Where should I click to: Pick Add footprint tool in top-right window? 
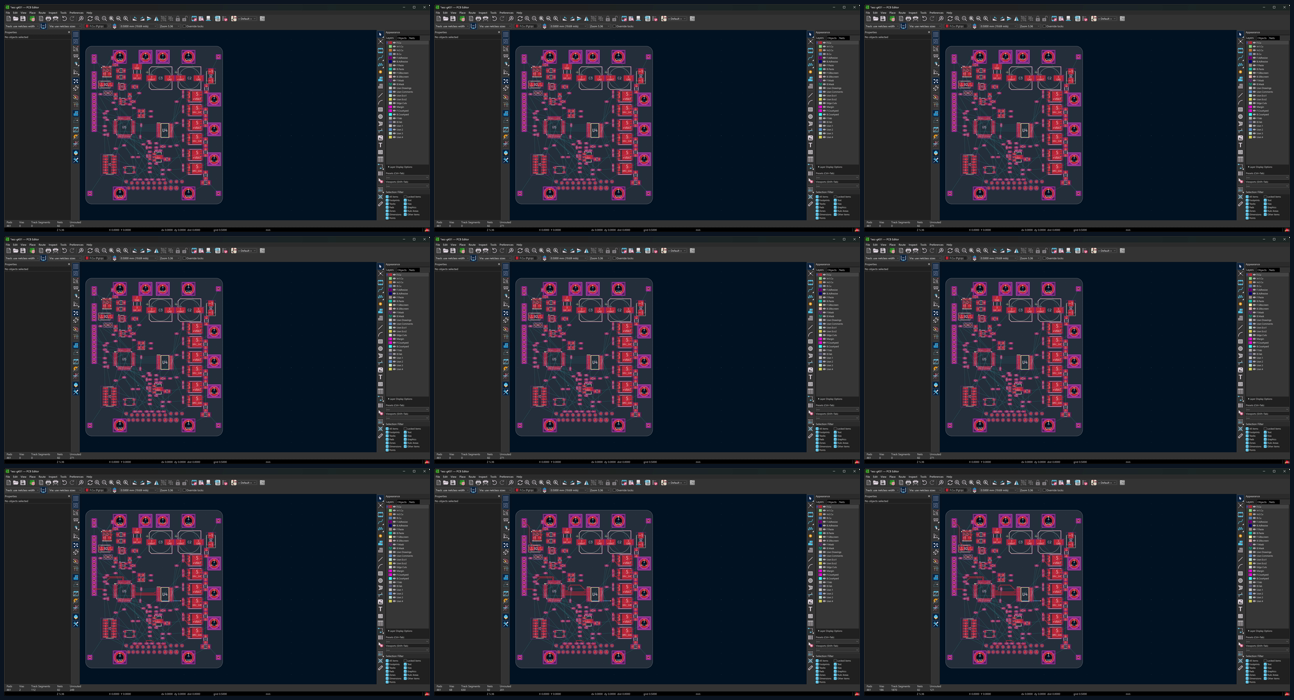pos(1240,50)
